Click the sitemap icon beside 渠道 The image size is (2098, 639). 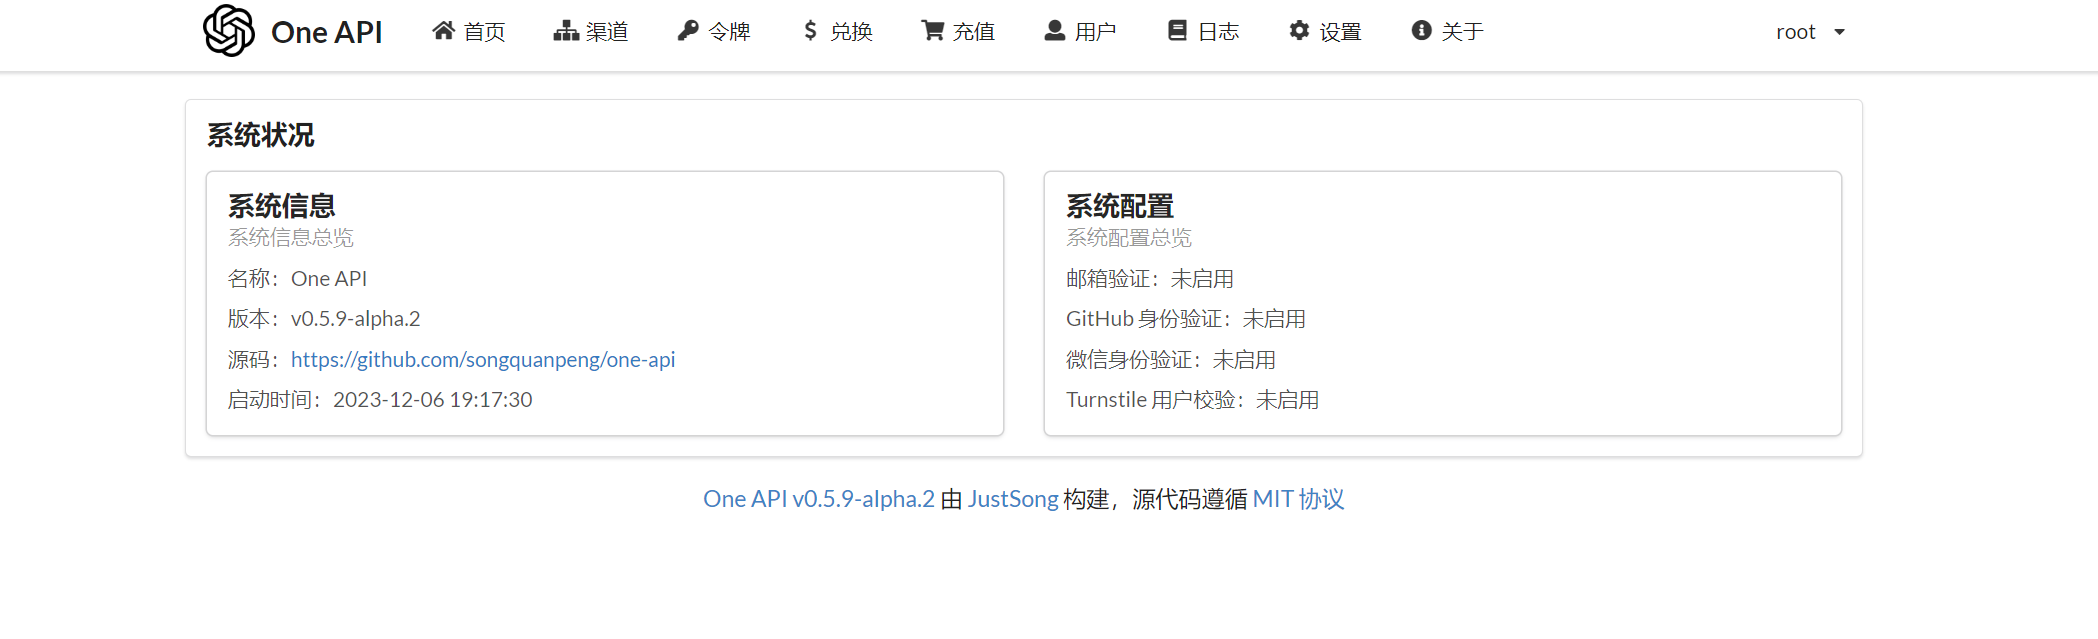[x=566, y=31]
